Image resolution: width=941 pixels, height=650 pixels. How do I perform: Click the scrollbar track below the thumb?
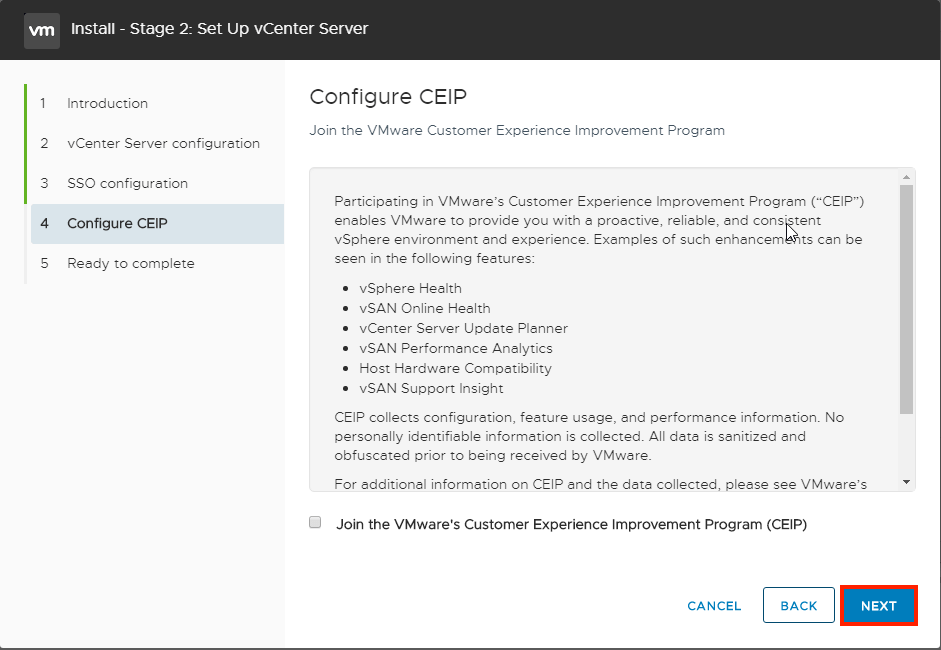point(906,445)
